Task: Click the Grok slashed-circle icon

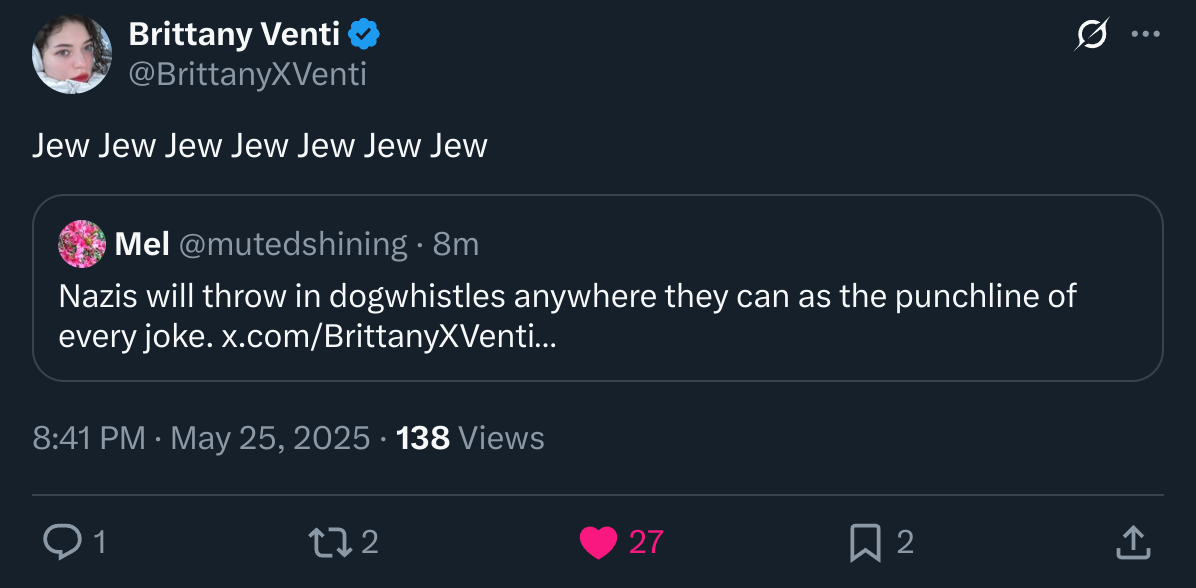Action: point(1092,34)
